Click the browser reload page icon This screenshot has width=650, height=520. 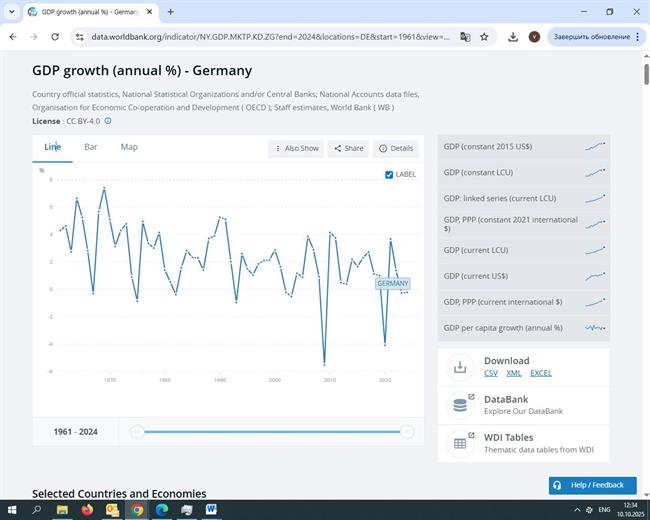tap(56, 37)
